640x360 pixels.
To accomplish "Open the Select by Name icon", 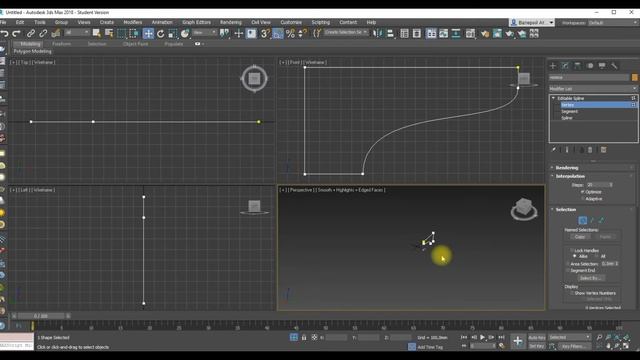I will [109, 33].
